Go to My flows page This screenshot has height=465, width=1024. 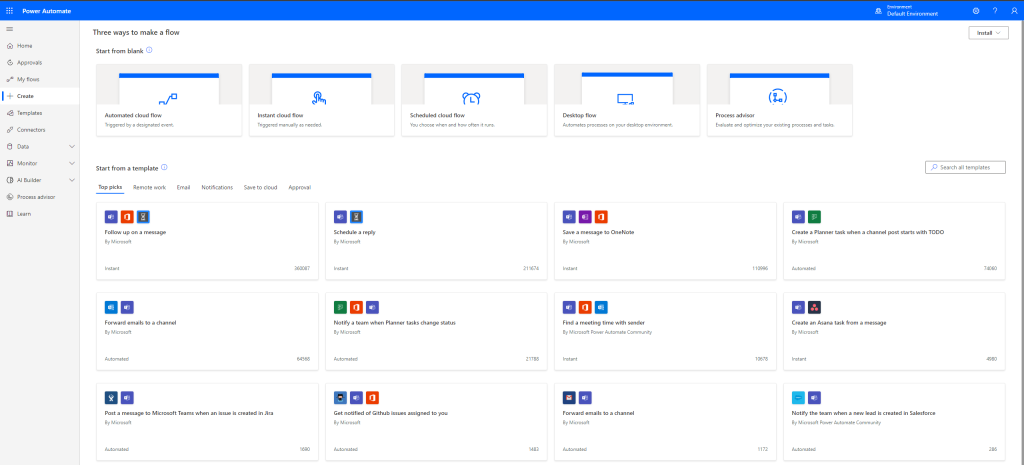[40, 79]
